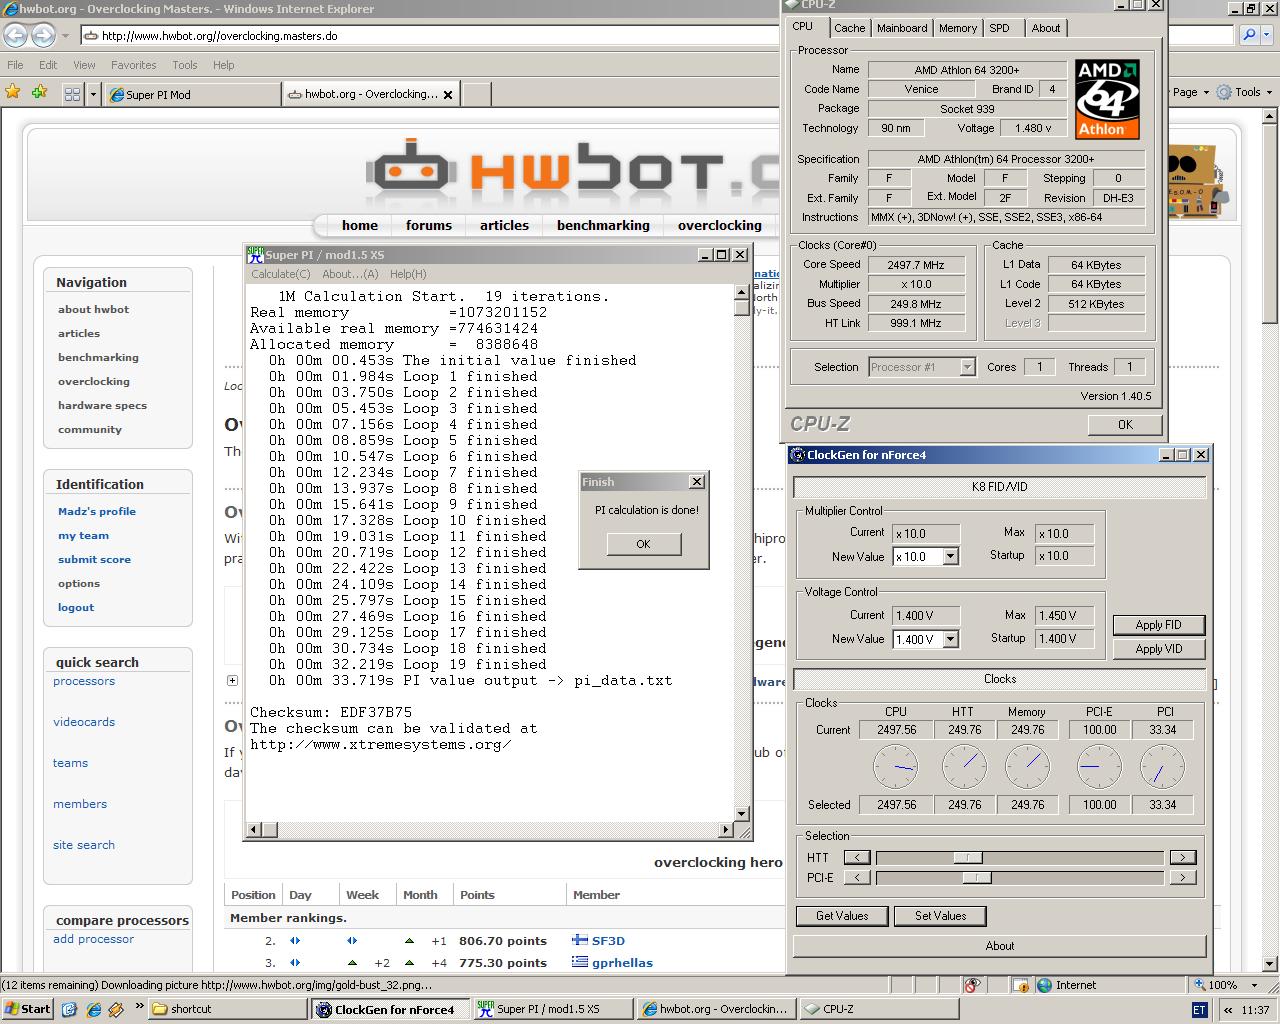Confirm OK in the Finish dialog

(643, 544)
